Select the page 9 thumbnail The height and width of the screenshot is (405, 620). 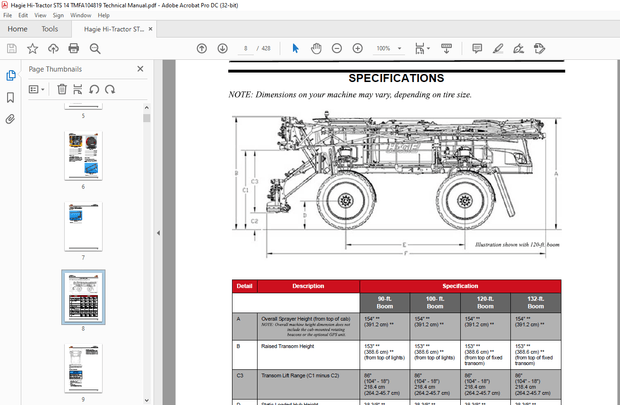(83, 368)
